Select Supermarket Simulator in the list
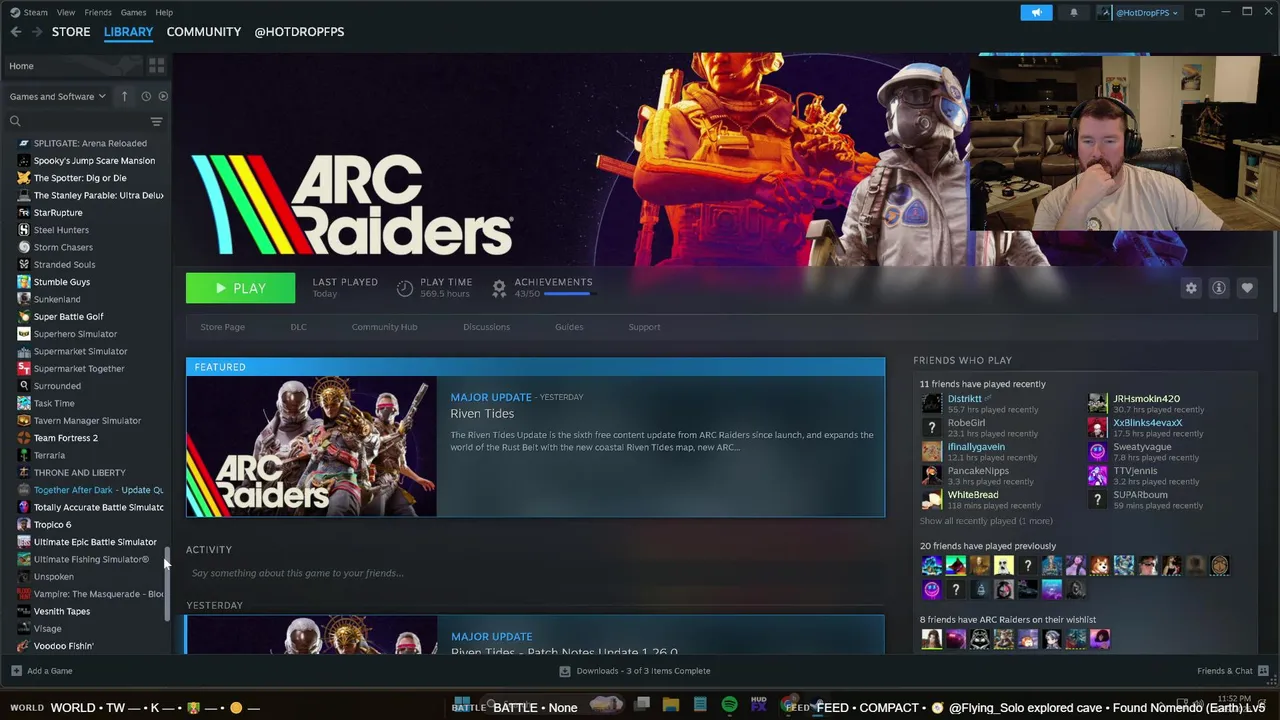 click(80, 351)
